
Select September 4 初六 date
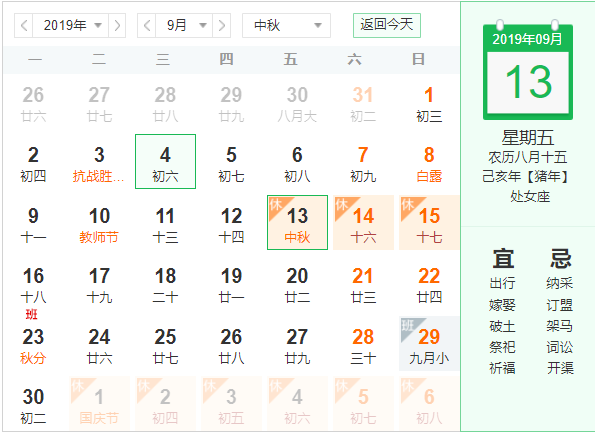pos(165,161)
